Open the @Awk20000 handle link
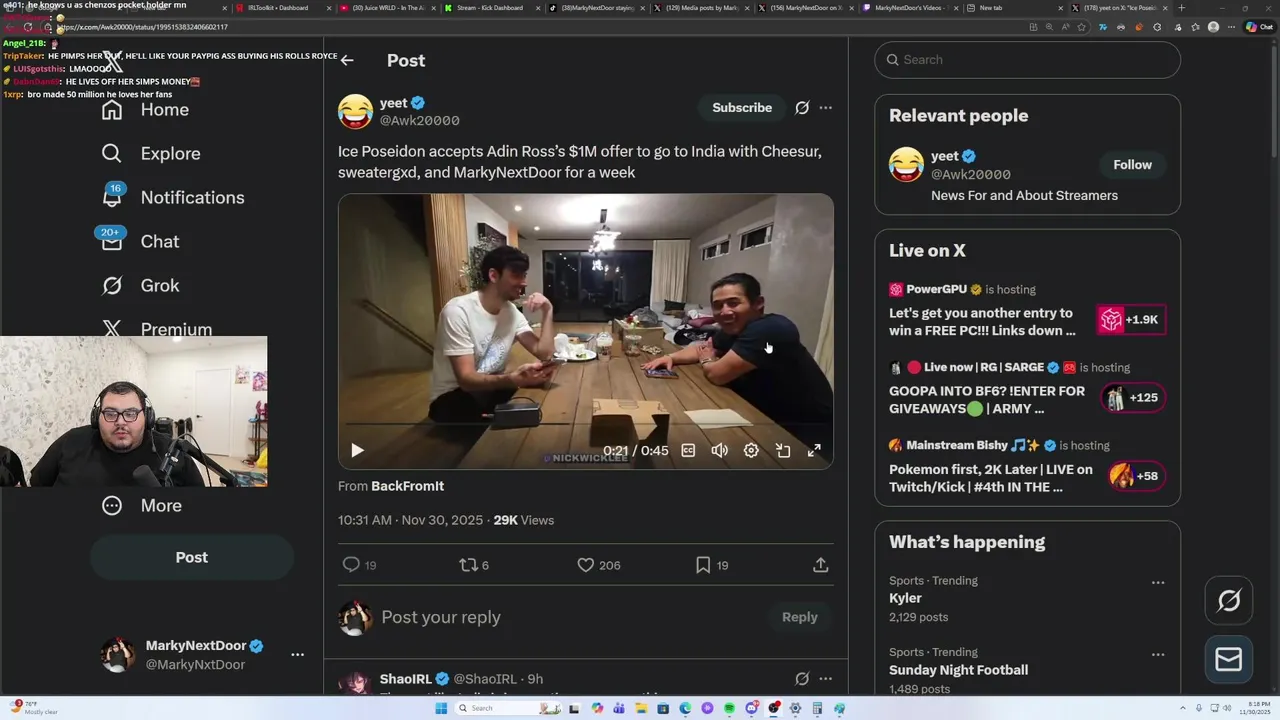Image resolution: width=1280 pixels, height=720 pixels. pyautogui.click(x=419, y=121)
